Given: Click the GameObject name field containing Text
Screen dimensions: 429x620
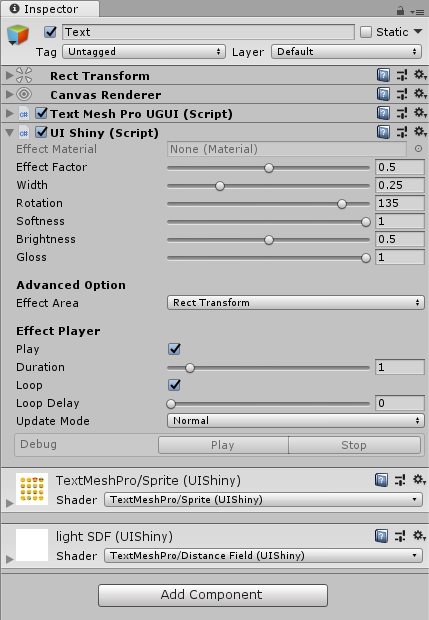Looking at the screenshot, I should tap(208, 32).
